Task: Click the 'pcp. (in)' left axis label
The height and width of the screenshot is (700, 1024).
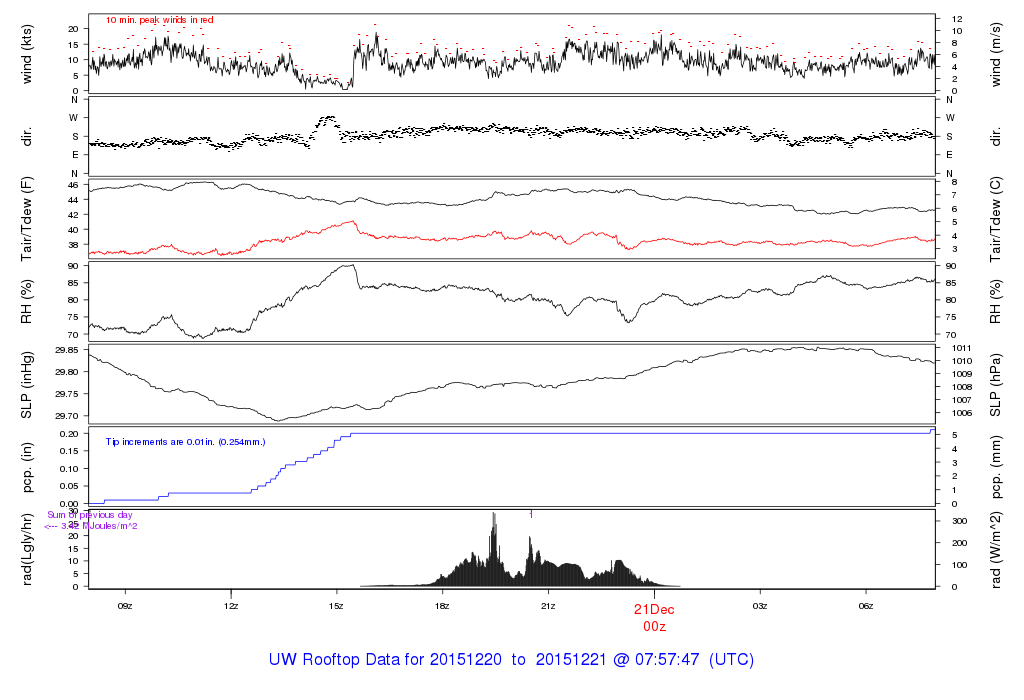Action: click(x=27, y=467)
